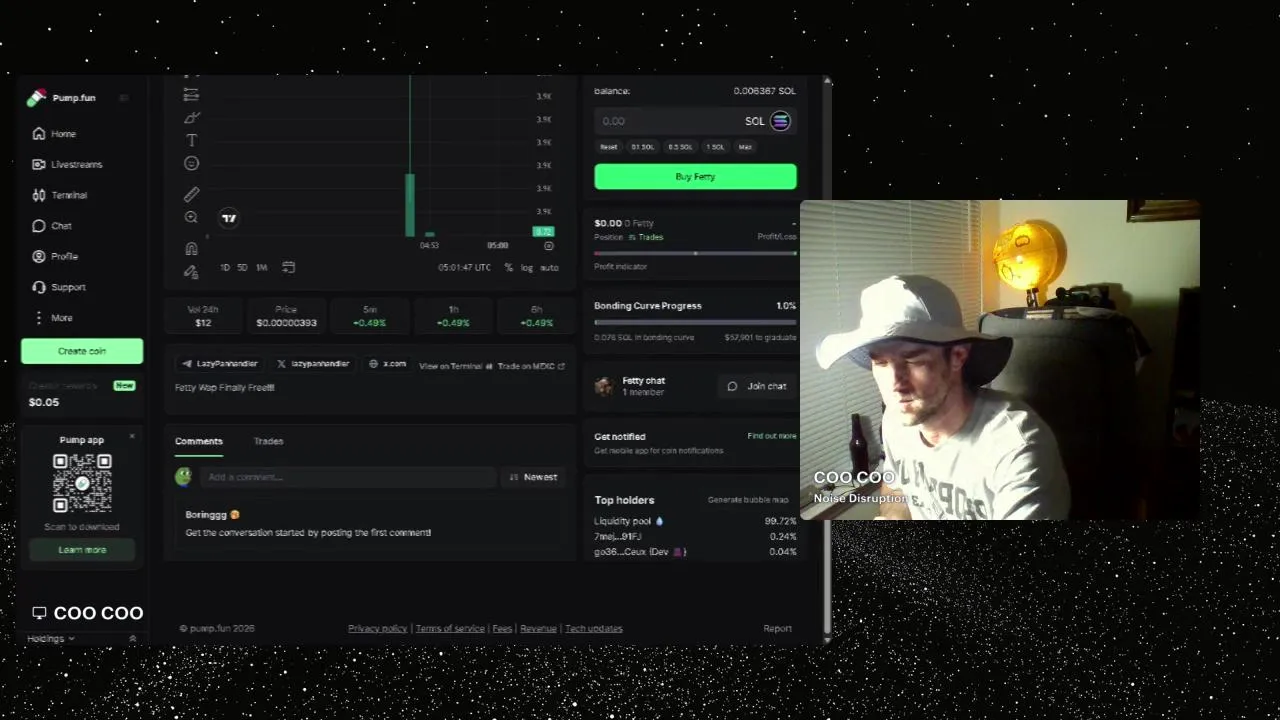Screen dimensions: 1280x720
Task: Choose the 1 SOL preset
Action: 715,147
